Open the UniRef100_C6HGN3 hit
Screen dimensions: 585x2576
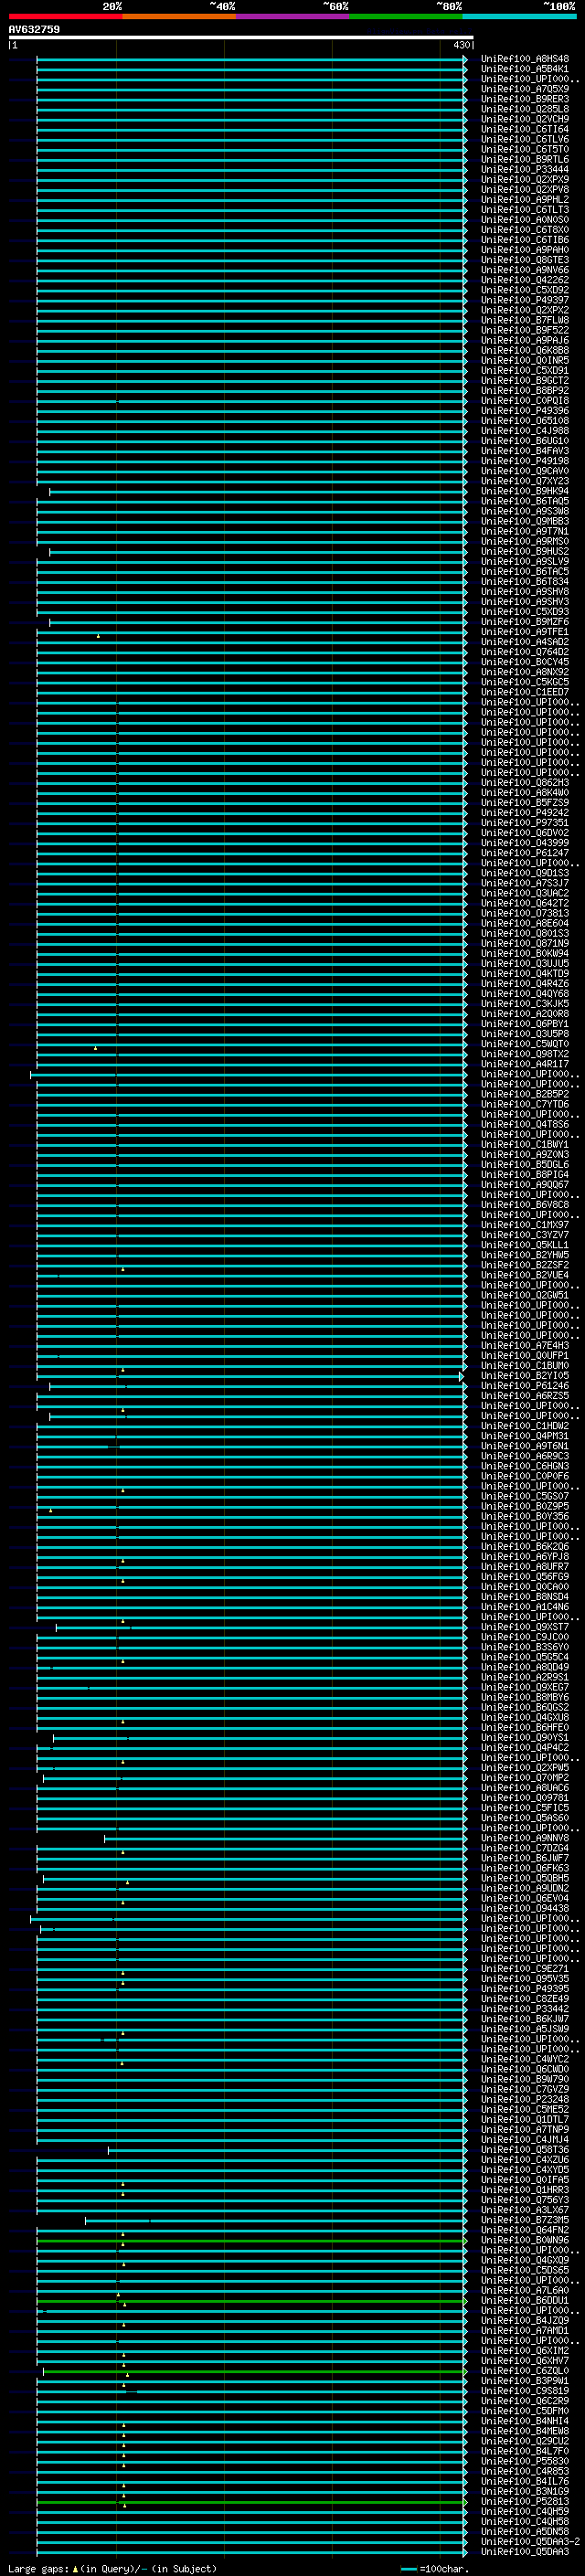(x=525, y=1467)
